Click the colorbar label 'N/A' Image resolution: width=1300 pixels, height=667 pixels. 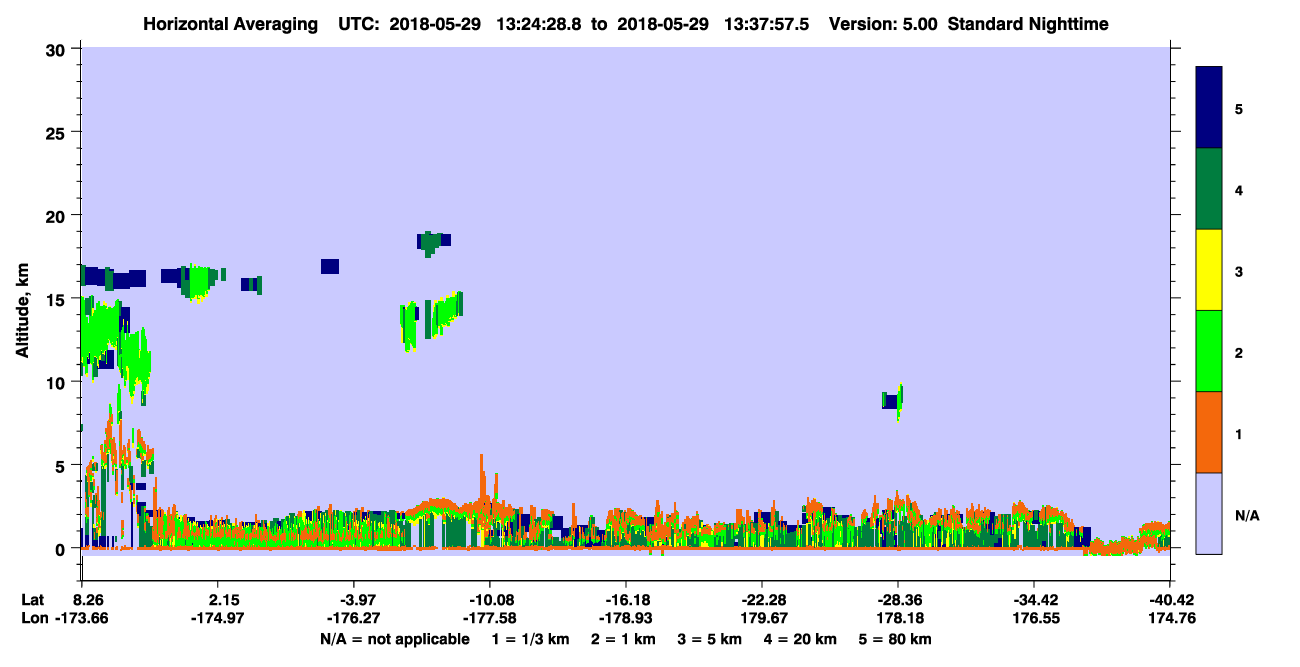pos(1248,516)
